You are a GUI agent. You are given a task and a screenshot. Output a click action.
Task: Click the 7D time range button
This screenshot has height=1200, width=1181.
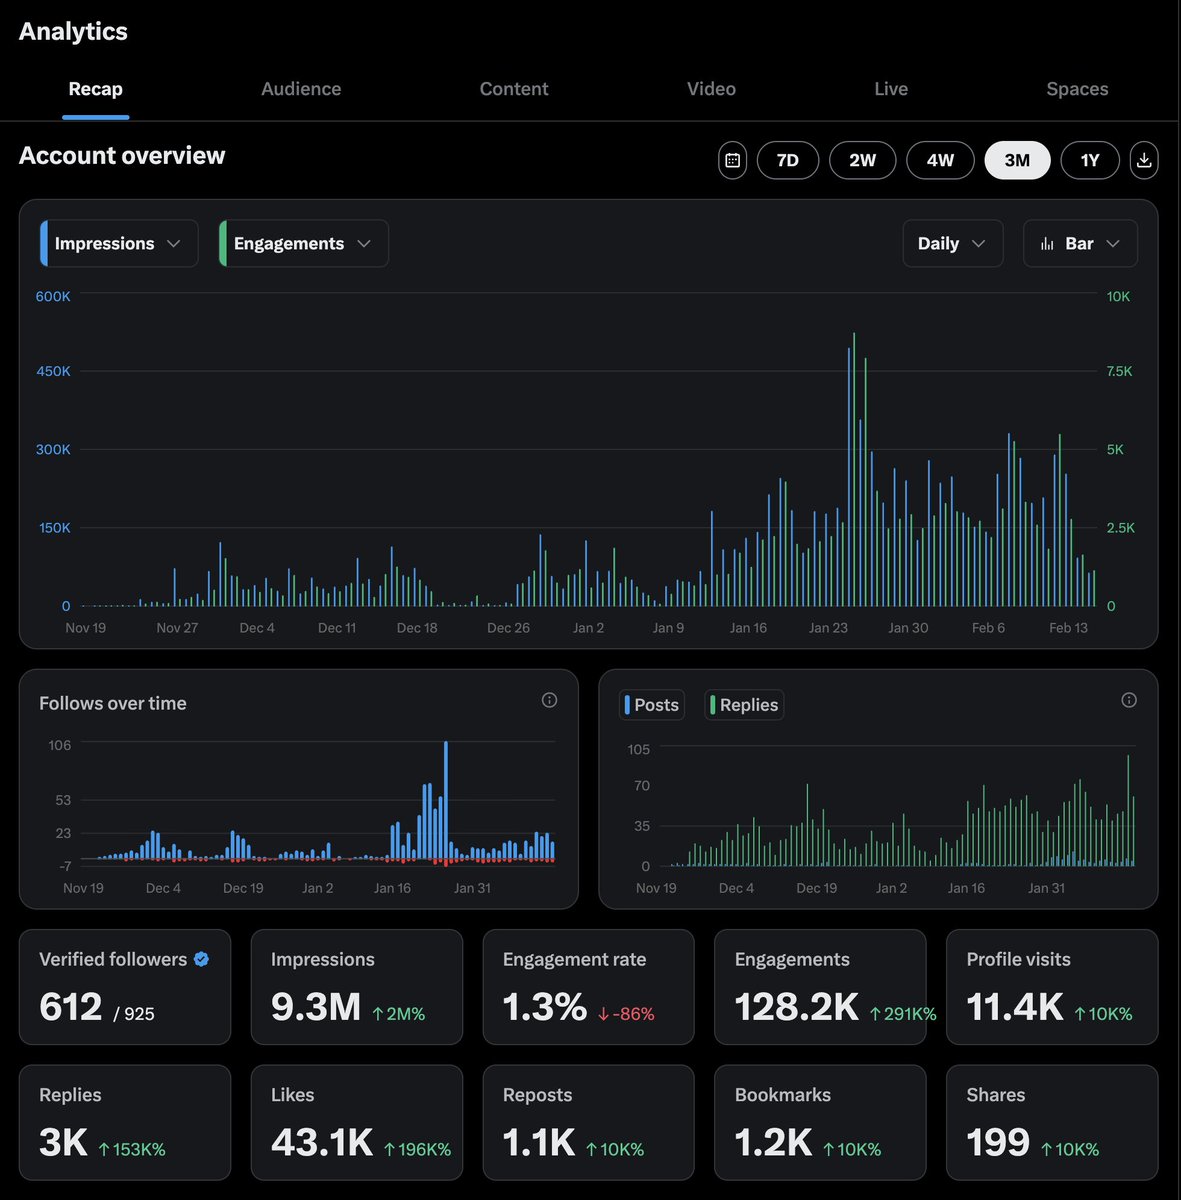[x=788, y=160]
